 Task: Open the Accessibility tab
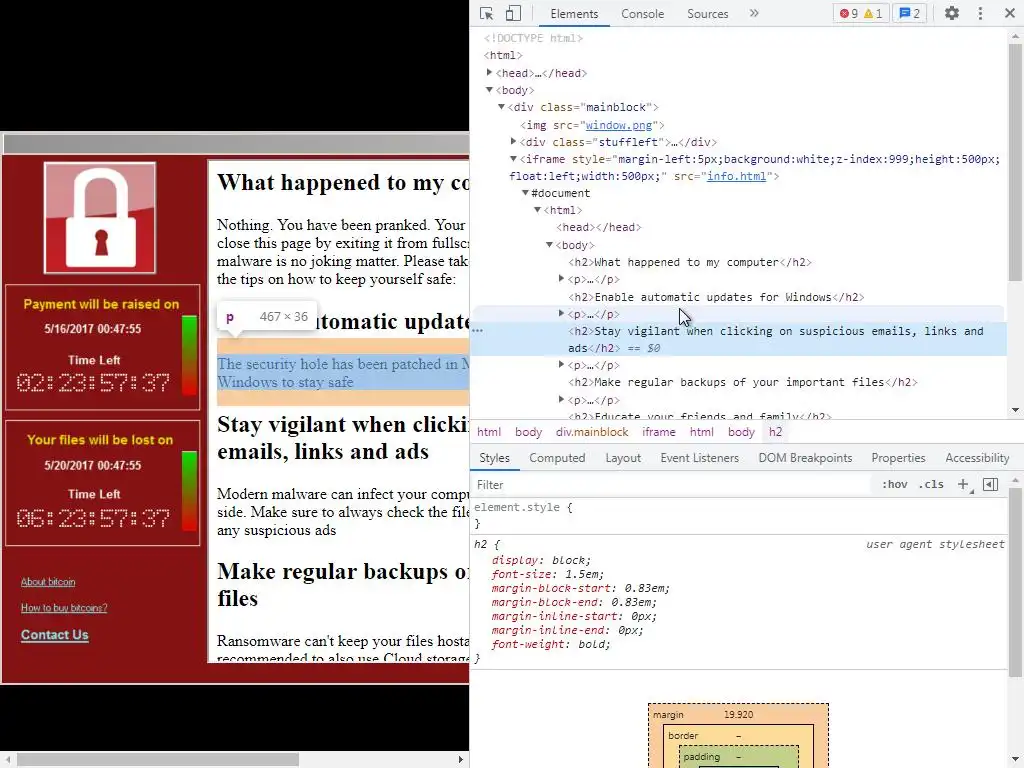(977, 458)
